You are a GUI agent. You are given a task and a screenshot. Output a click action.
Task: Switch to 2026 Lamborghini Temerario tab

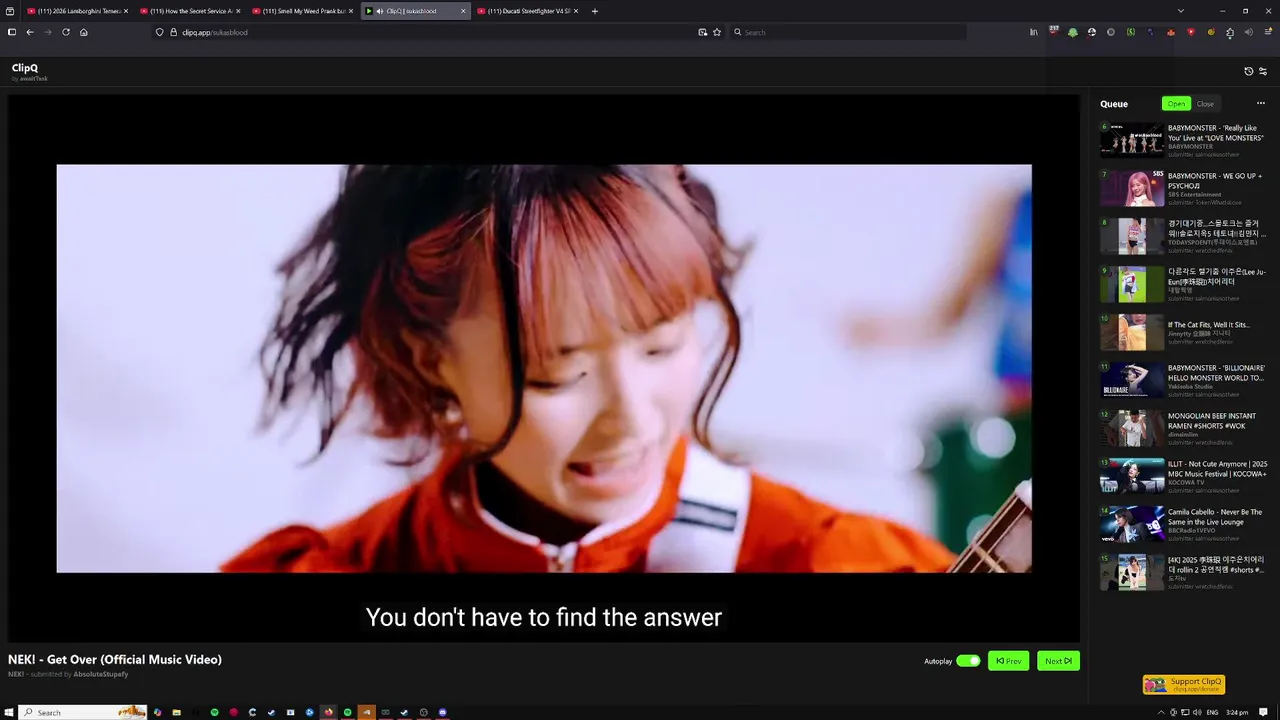[x=78, y=11]
